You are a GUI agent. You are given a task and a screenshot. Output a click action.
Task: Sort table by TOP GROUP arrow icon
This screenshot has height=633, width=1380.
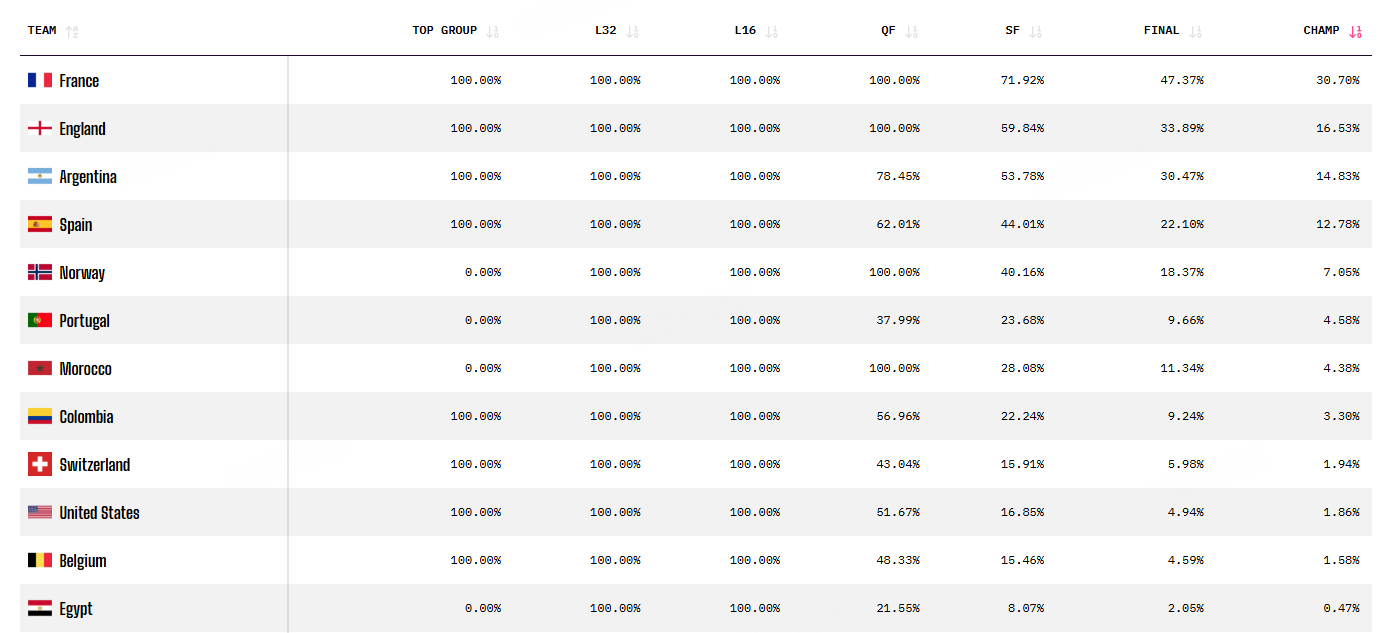[x=492, y=31]
